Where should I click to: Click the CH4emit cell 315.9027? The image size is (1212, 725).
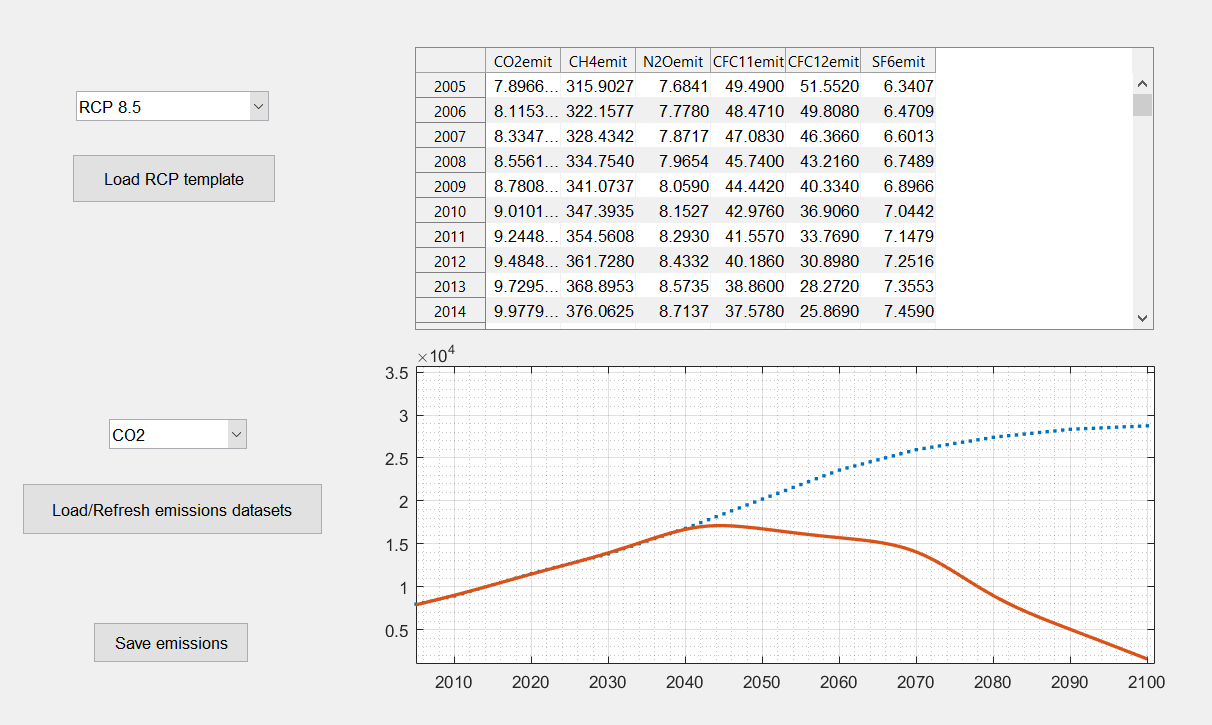coord(598,87)
